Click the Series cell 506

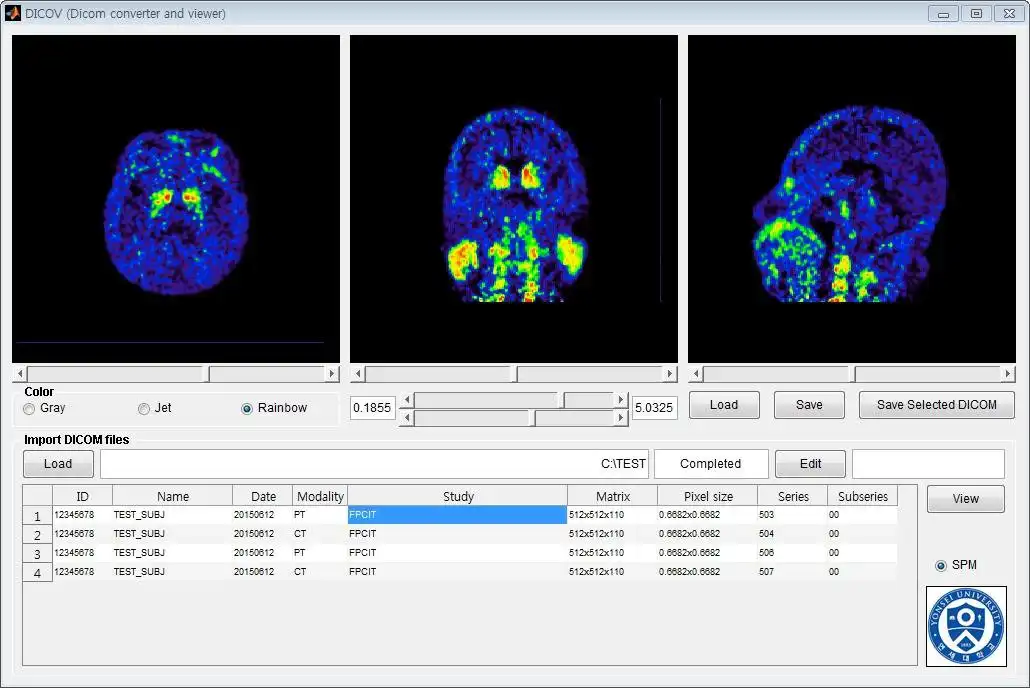click(x=792, y=553)
